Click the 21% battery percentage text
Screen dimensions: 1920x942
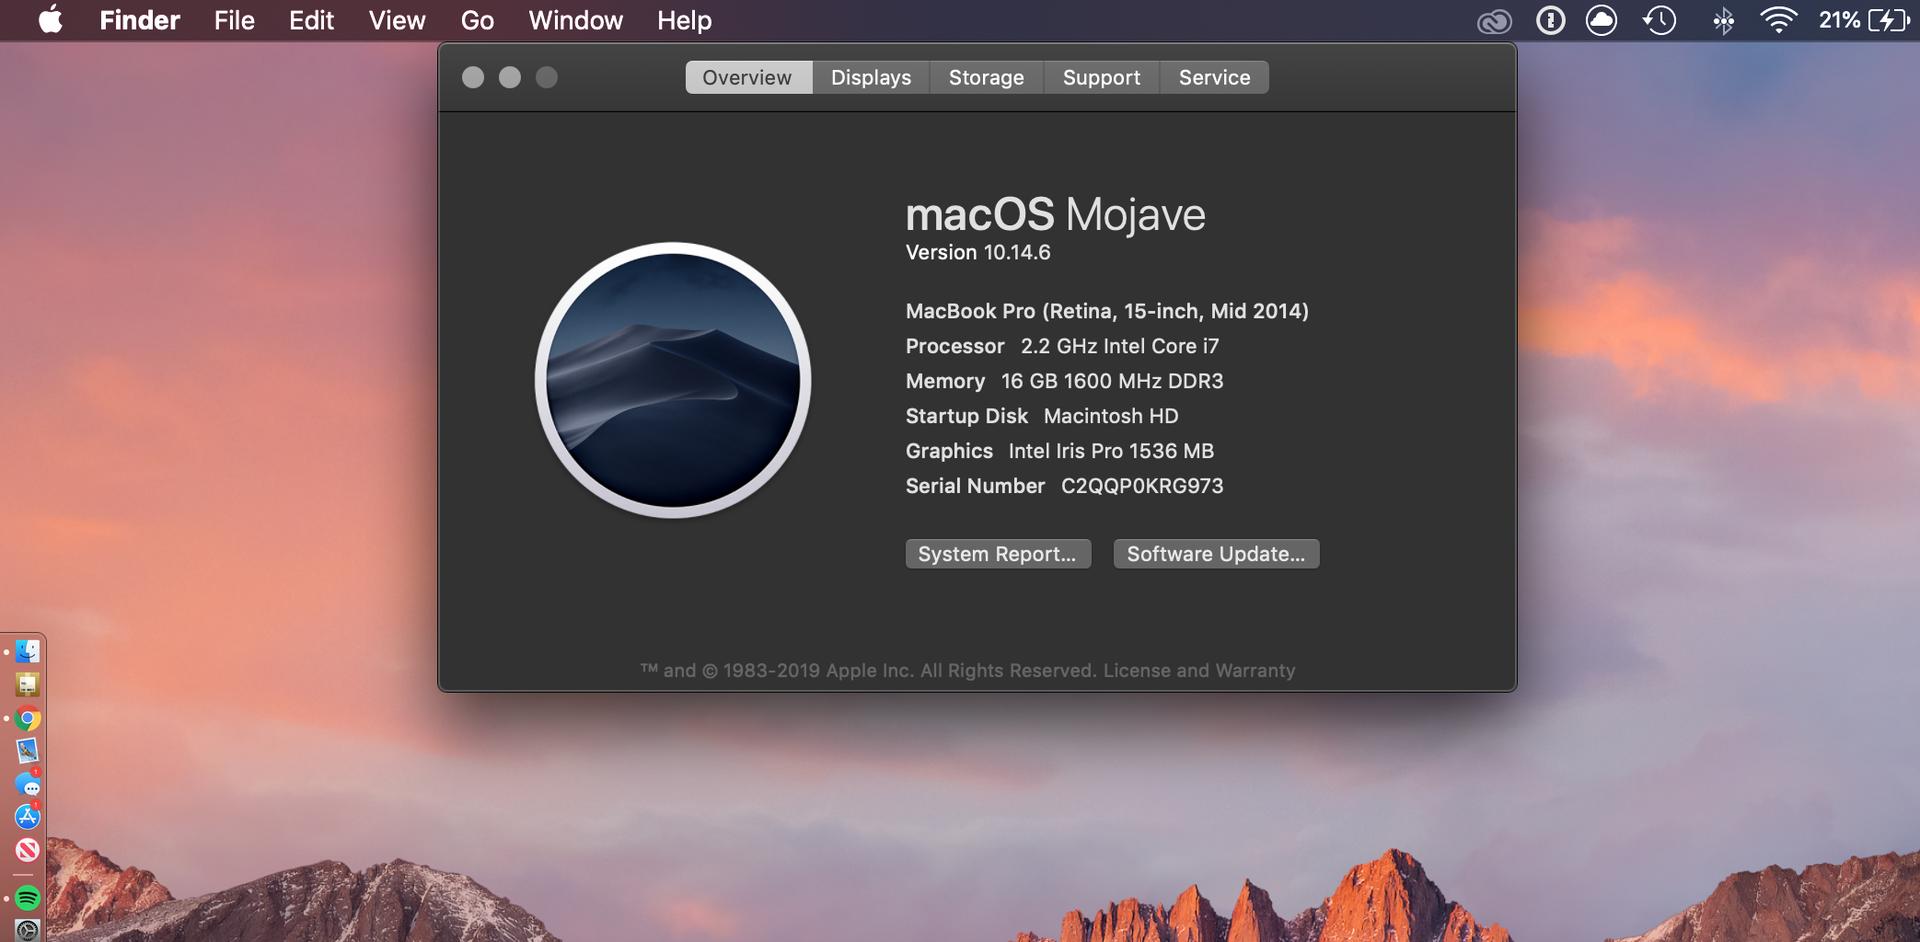pos(1839,20)
